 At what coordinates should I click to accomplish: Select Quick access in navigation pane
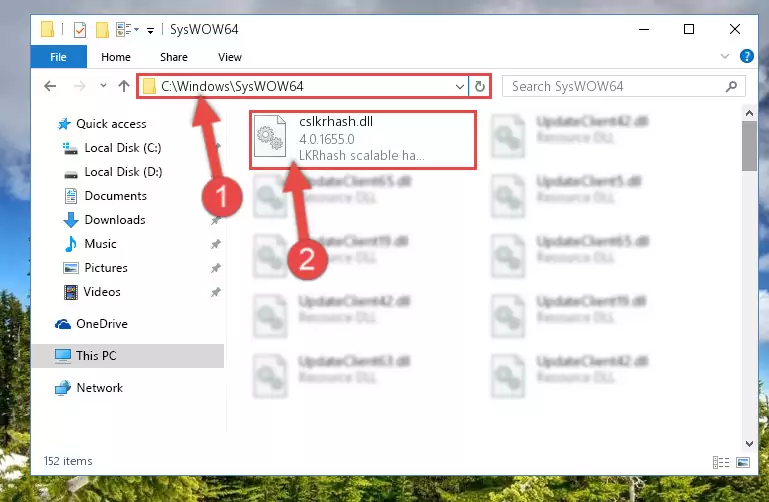click(111, 124)
